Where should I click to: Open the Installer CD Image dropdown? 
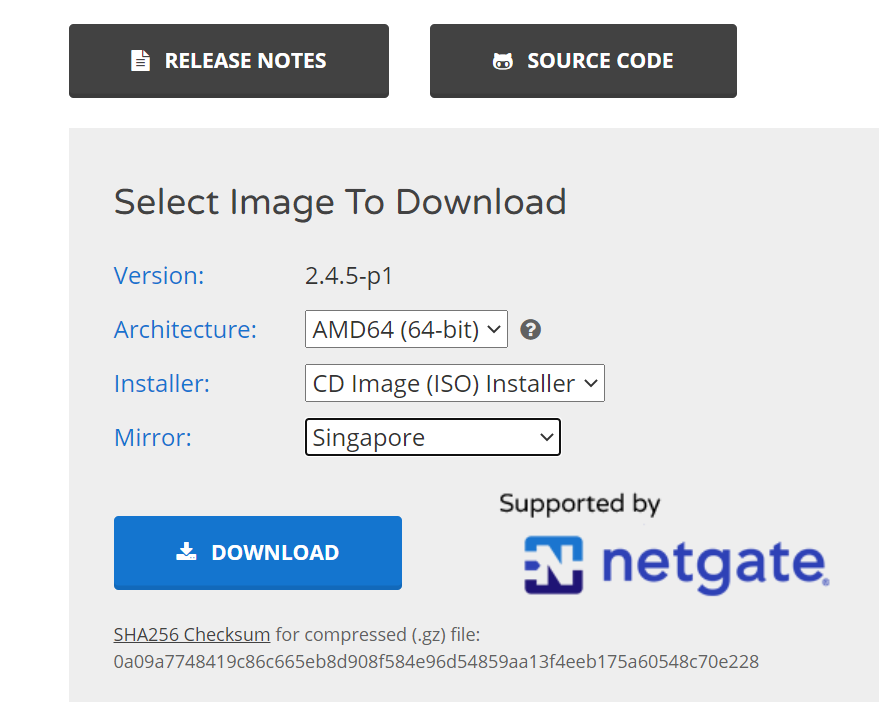[x=454, y=383]
